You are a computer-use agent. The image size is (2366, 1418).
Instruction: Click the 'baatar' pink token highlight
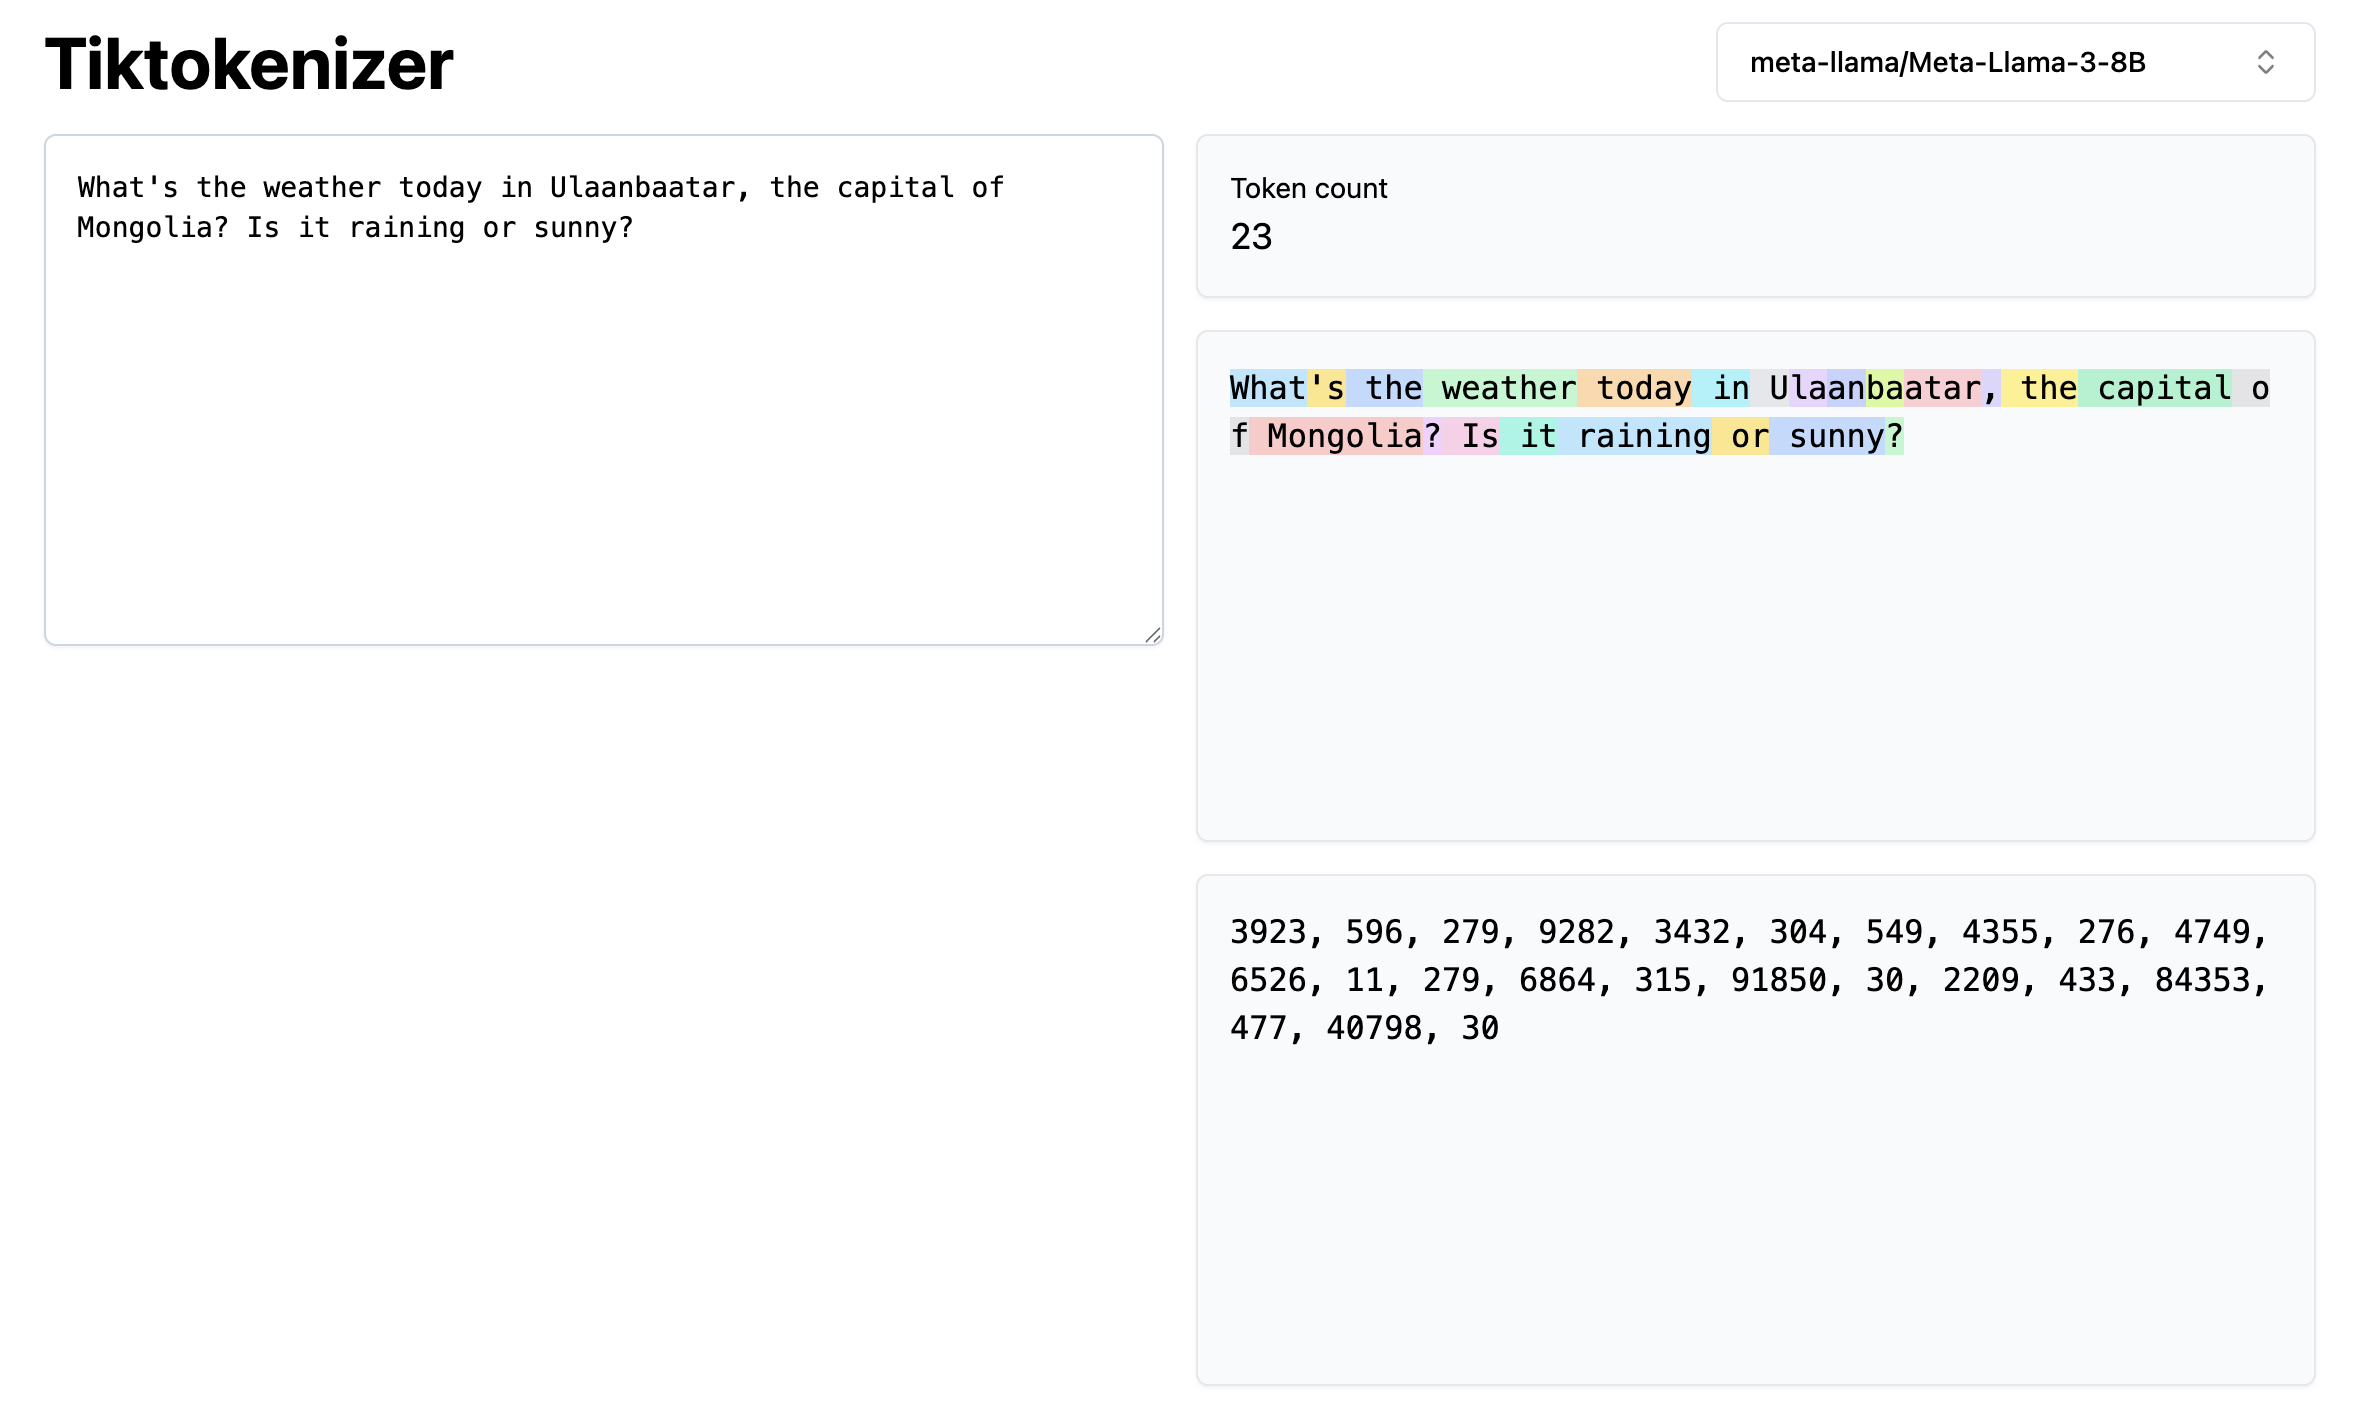(1940, 388)
